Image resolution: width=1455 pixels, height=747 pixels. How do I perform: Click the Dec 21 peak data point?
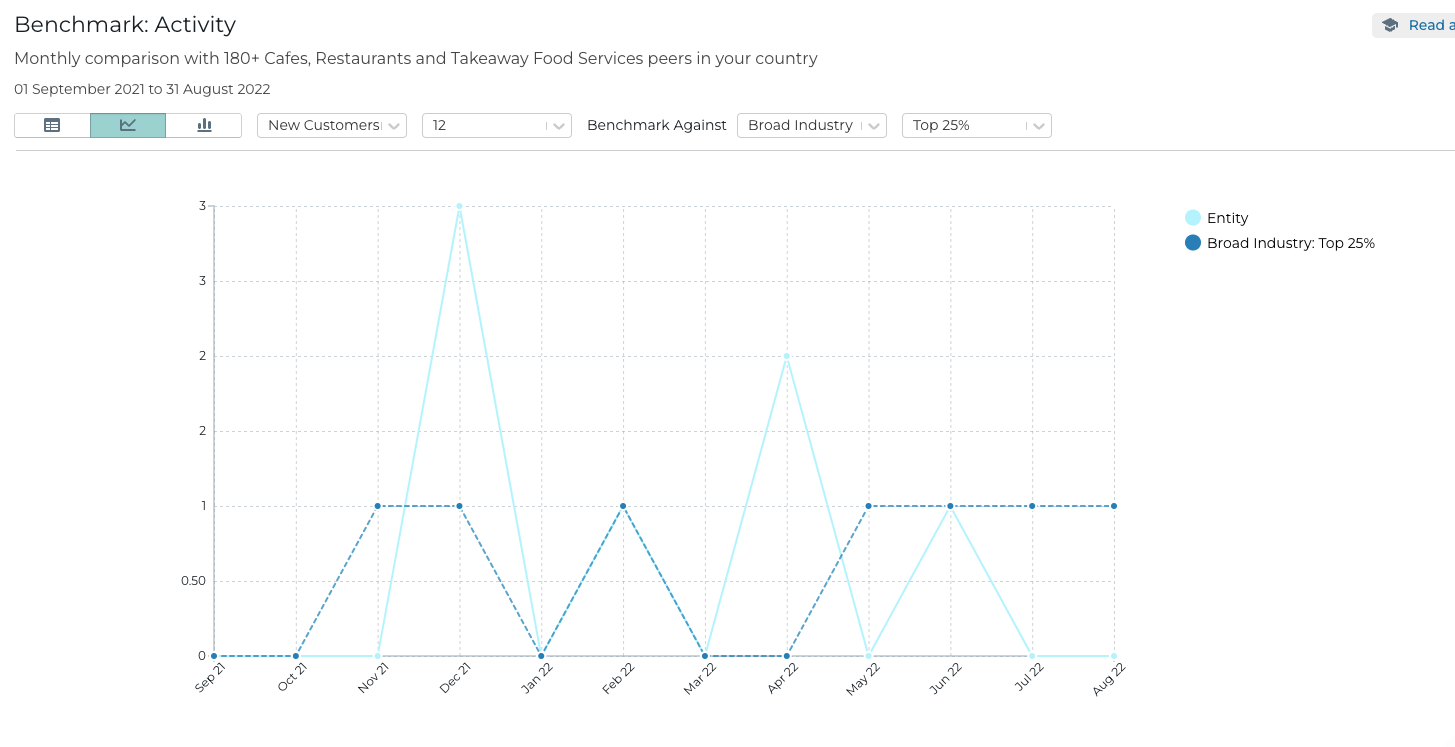pyautogui.click(x=458, y=205)
